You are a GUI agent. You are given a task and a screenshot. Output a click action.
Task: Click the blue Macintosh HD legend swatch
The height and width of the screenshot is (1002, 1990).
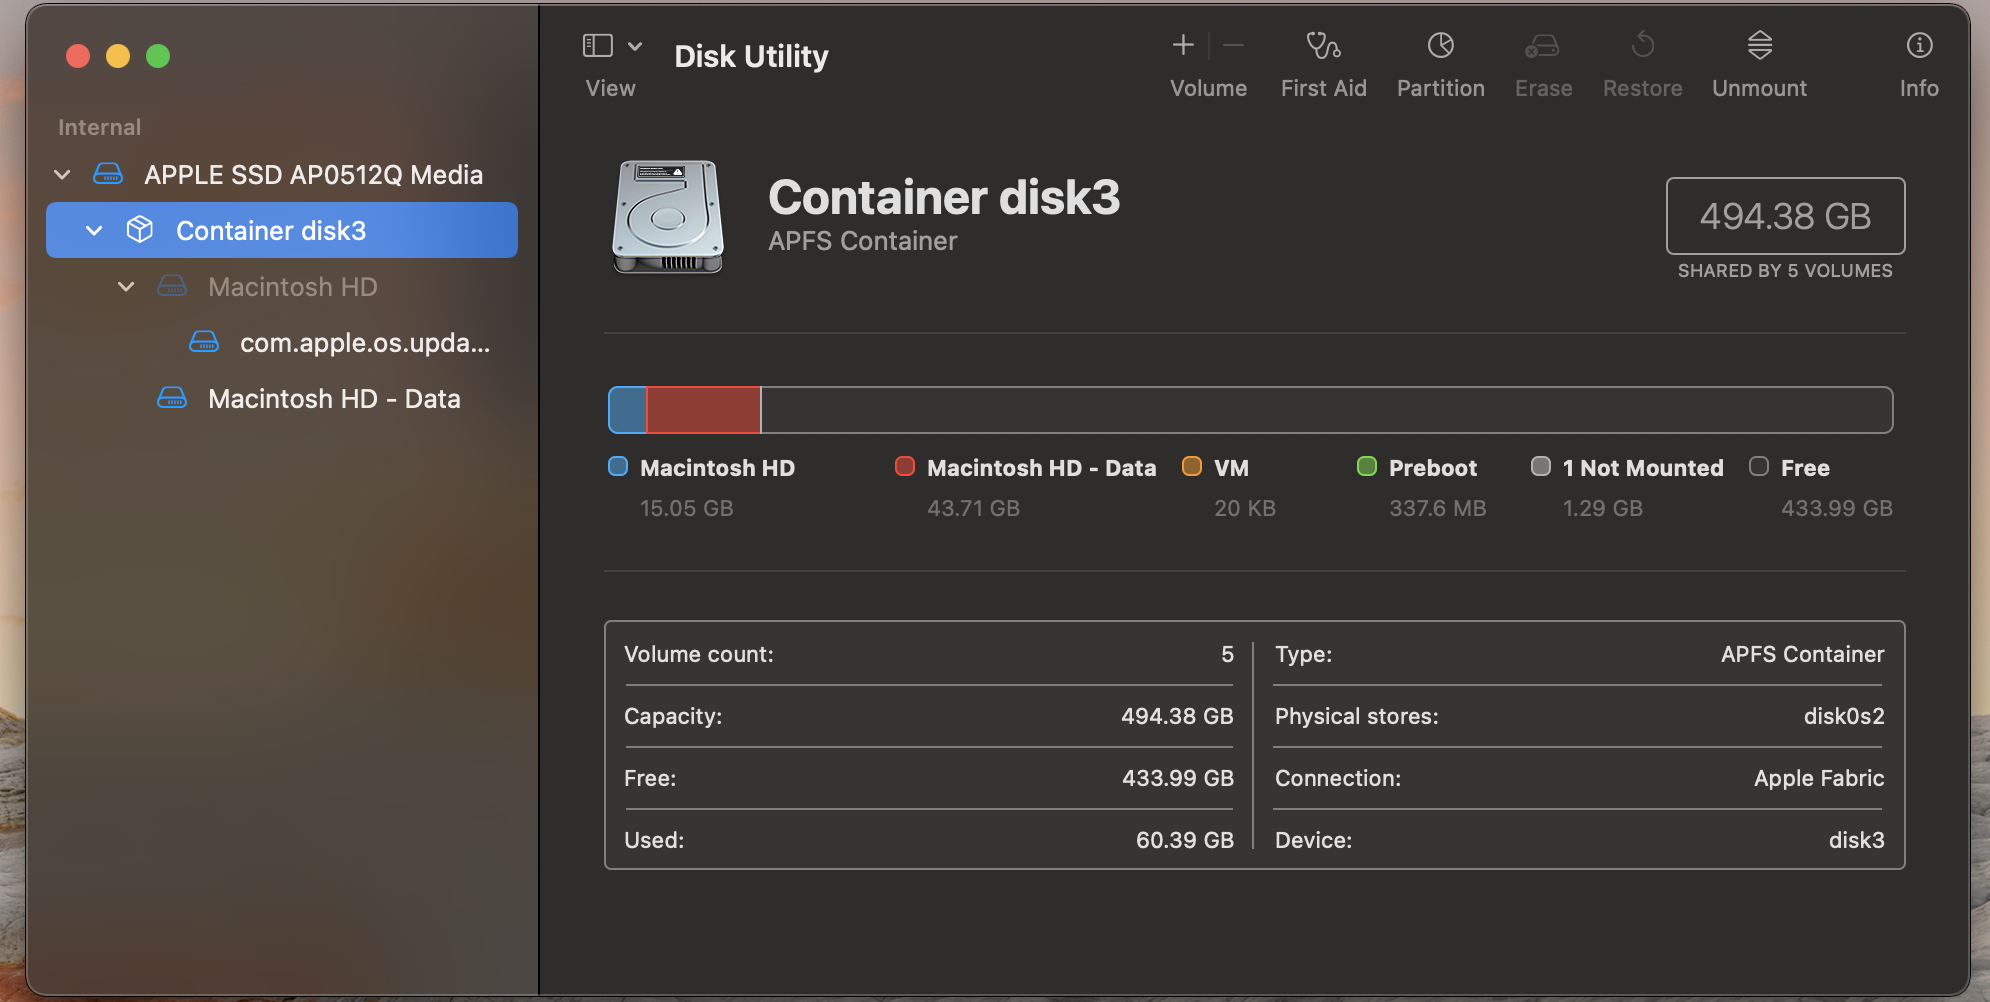(618, 467)
